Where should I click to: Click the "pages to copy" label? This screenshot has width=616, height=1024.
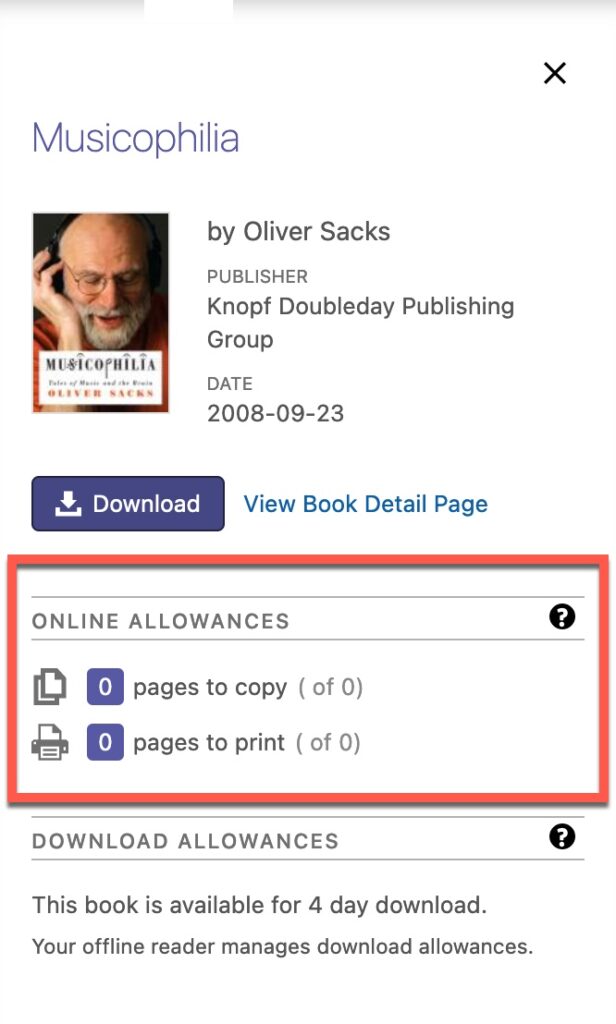210,688
